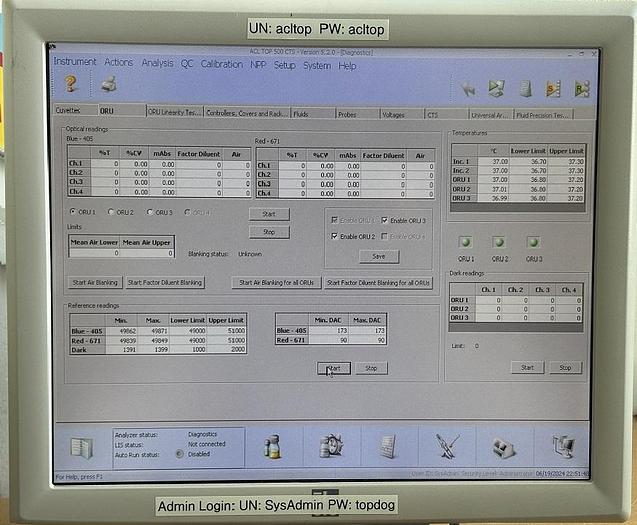Click the green R arrow toolbar icon
637x525 pixels.
point(581,89)
